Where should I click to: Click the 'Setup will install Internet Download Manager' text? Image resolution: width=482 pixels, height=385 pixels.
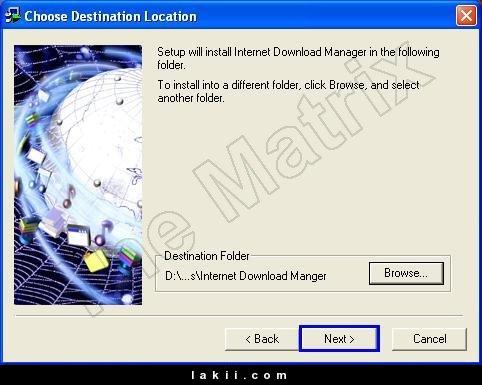coord(298,58)
